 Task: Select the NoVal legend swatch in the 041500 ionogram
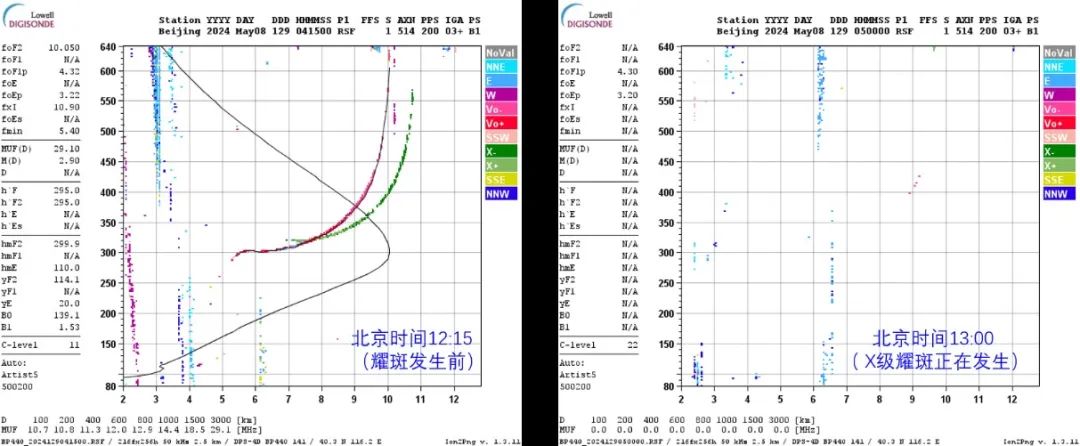[x=501, y=53]
